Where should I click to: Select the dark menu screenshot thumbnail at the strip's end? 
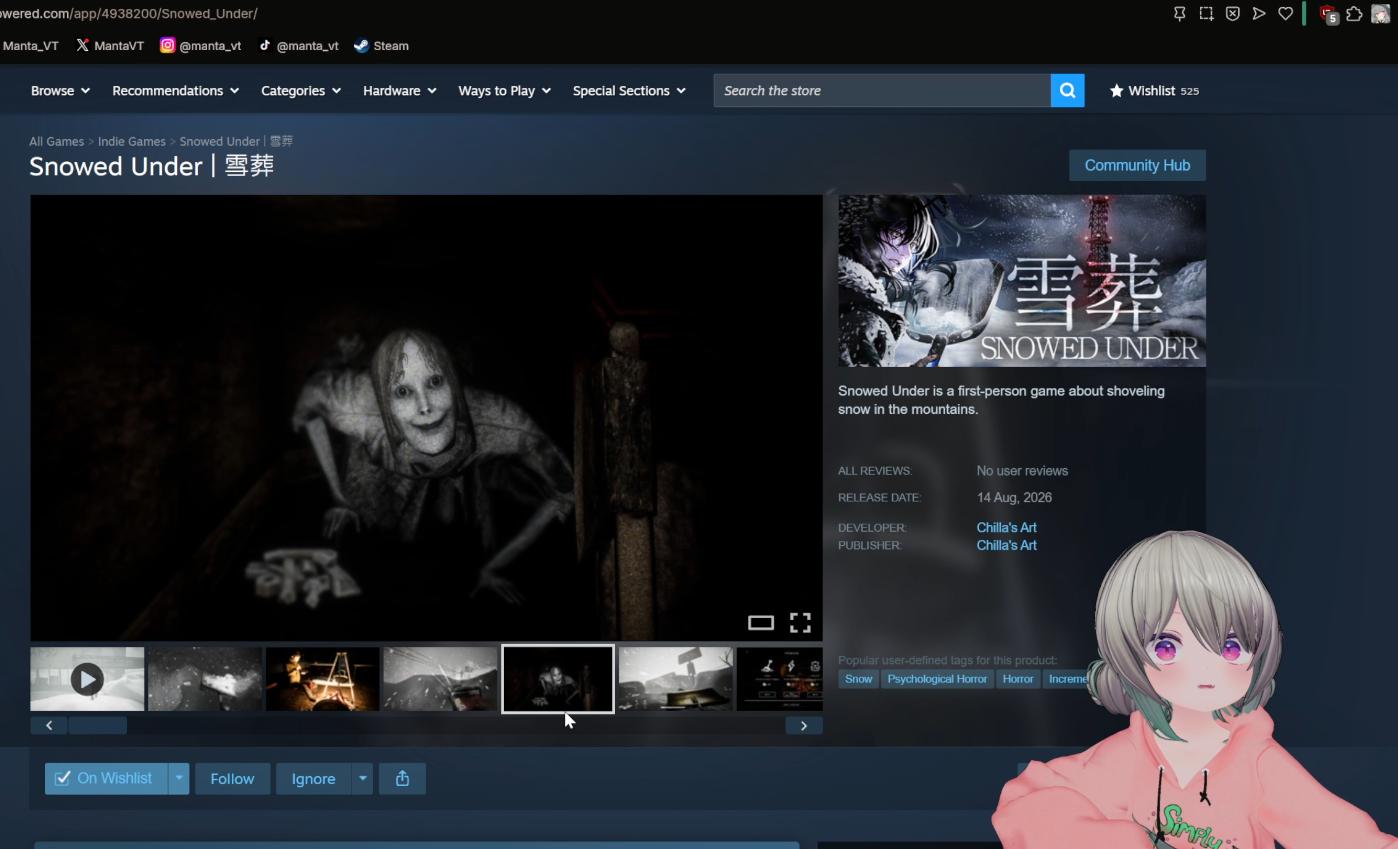[780, 679]
